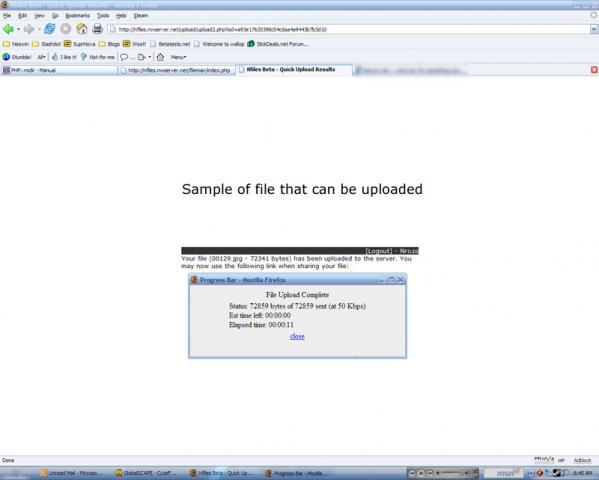This screenshot has width=599, height=480.
Task: Follow the close link in popup
Action: tap(297, 336)
